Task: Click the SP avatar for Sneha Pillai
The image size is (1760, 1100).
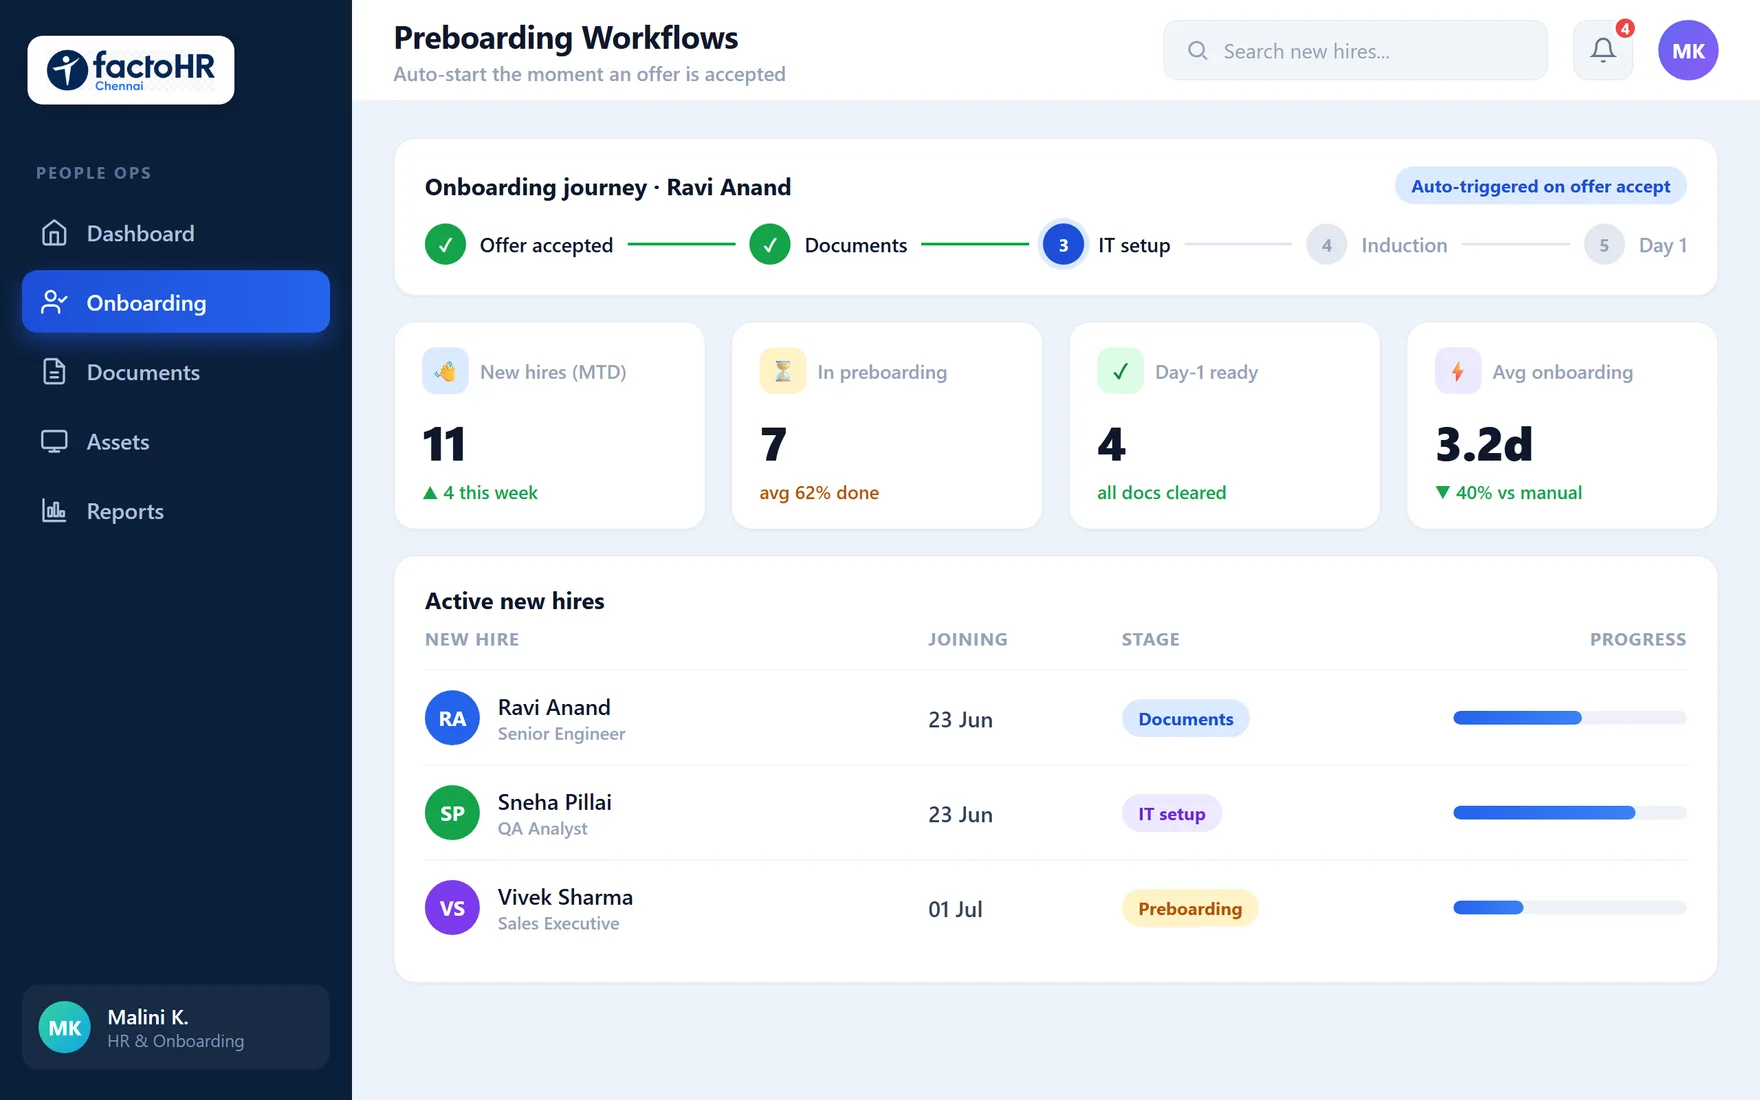Action: (452, 813)
